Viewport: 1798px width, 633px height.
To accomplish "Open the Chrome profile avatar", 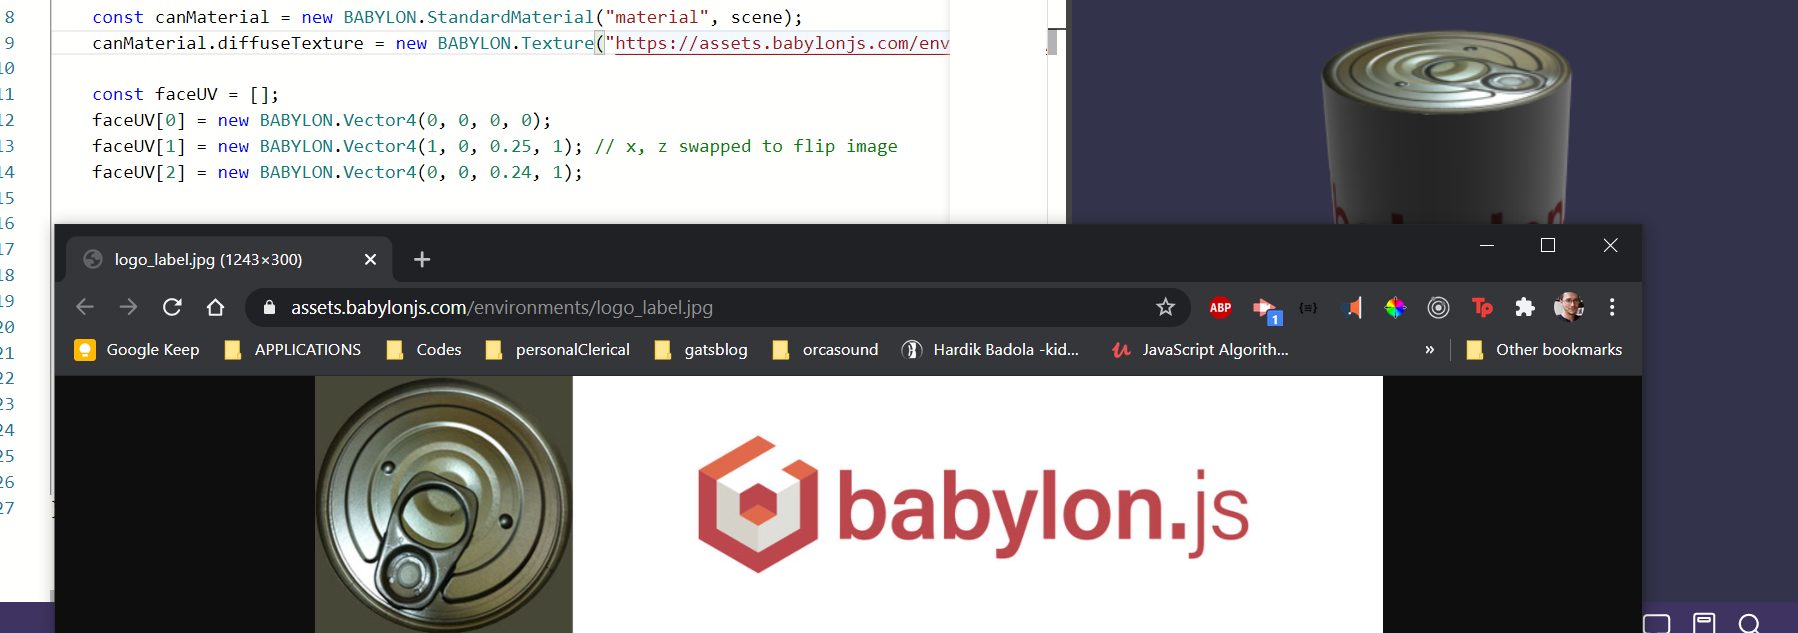I will 1568,307.
